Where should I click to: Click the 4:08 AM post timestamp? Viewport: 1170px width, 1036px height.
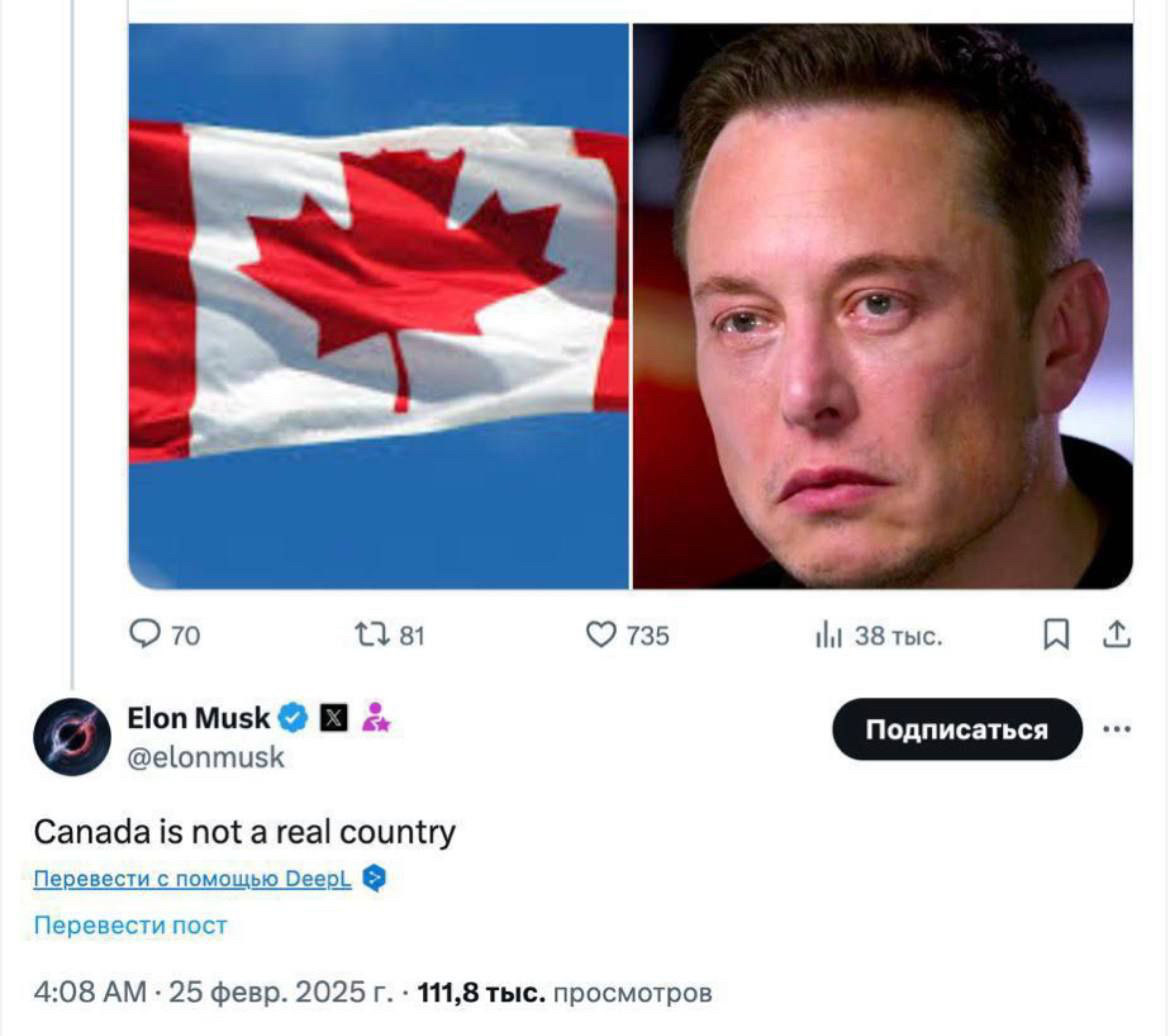point(90,993)
